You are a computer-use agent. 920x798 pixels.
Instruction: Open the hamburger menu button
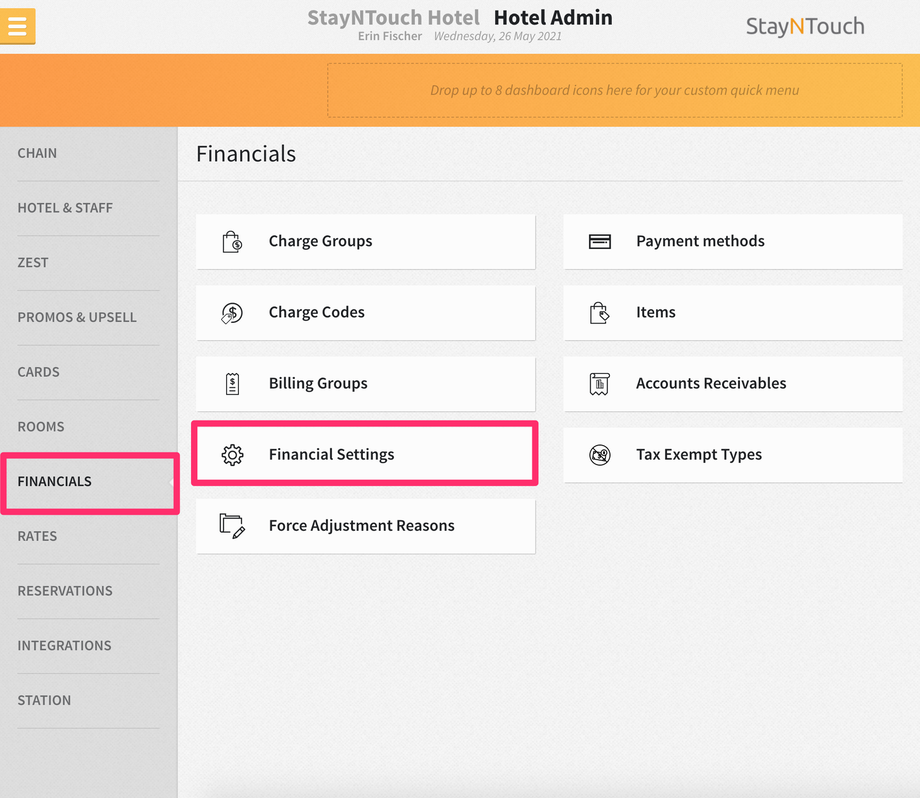18,26
